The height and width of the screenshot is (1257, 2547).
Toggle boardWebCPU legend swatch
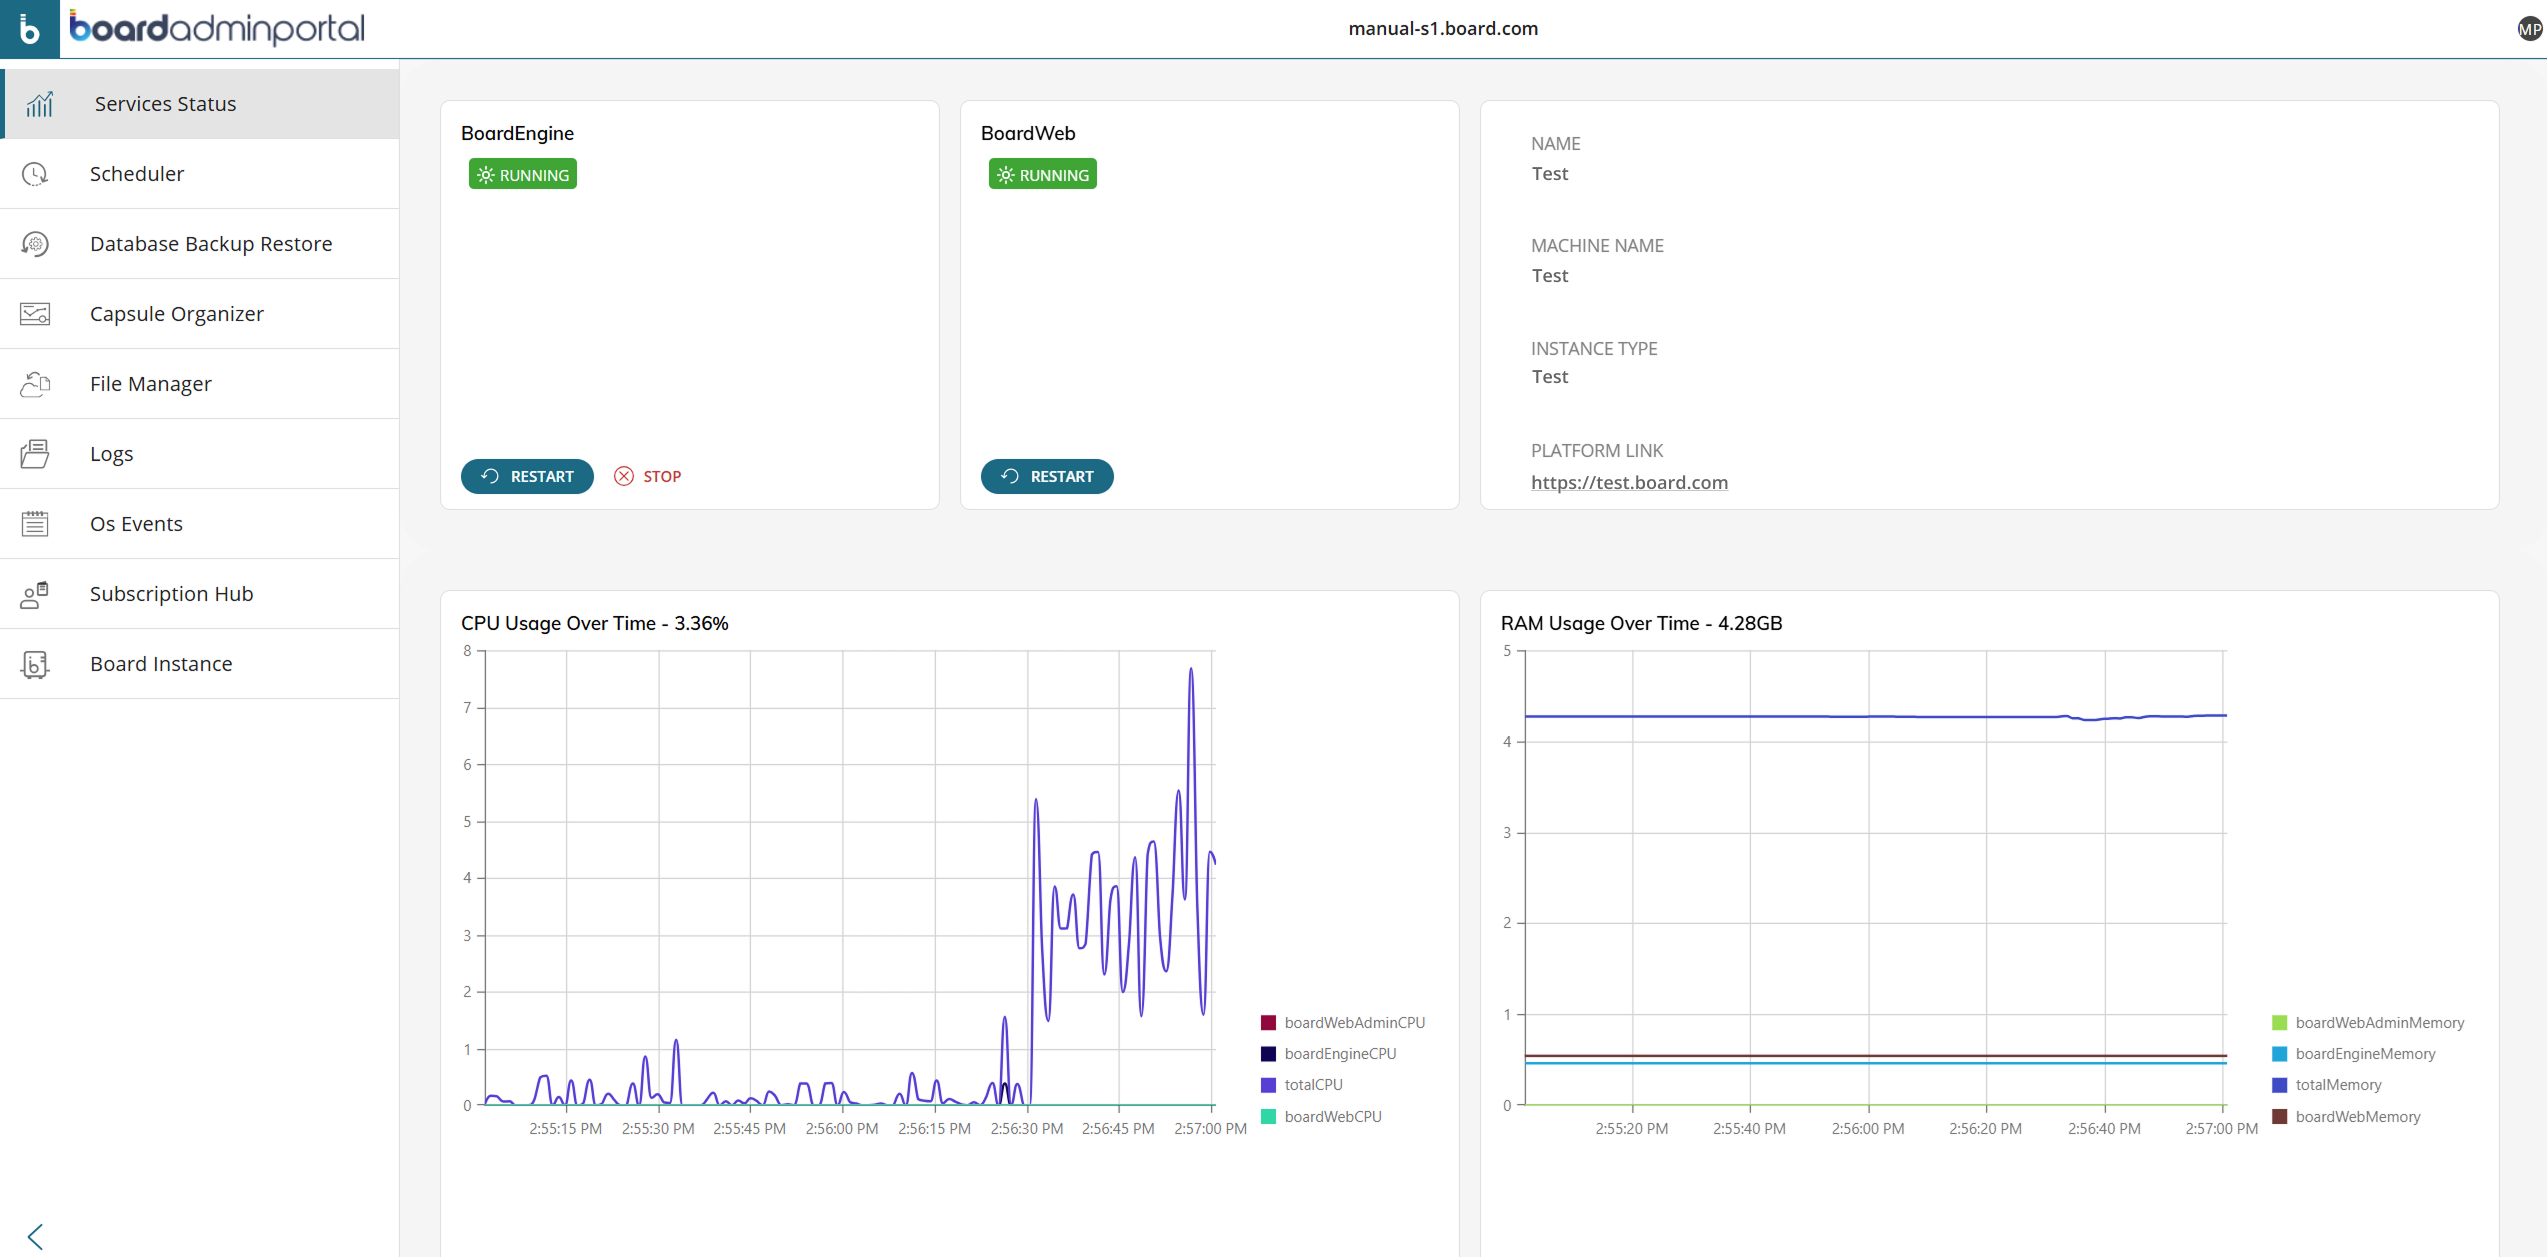pos(1268,1116)
